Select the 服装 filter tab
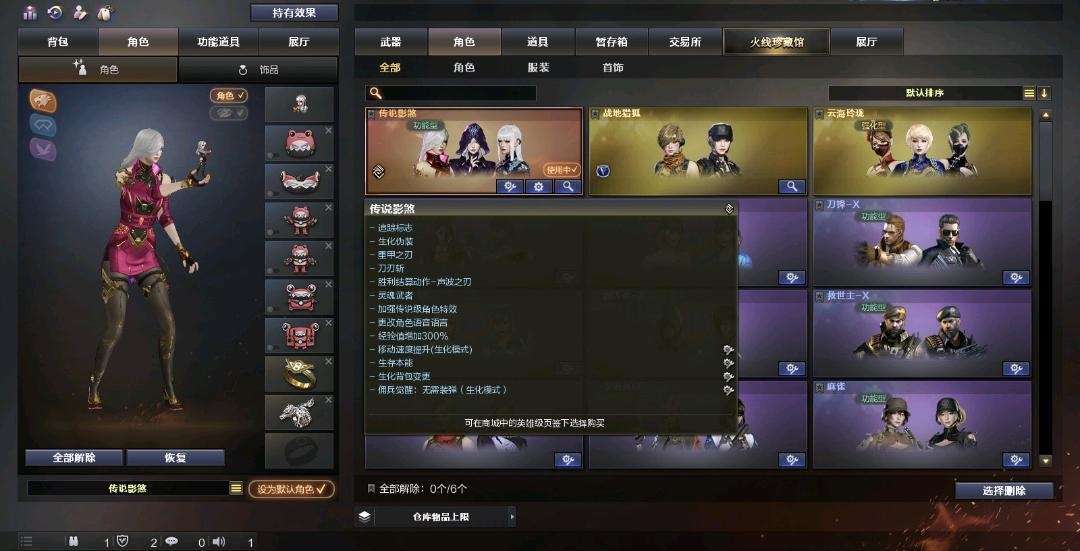This screenshot has height=551, width=1080. coord(539,67)
